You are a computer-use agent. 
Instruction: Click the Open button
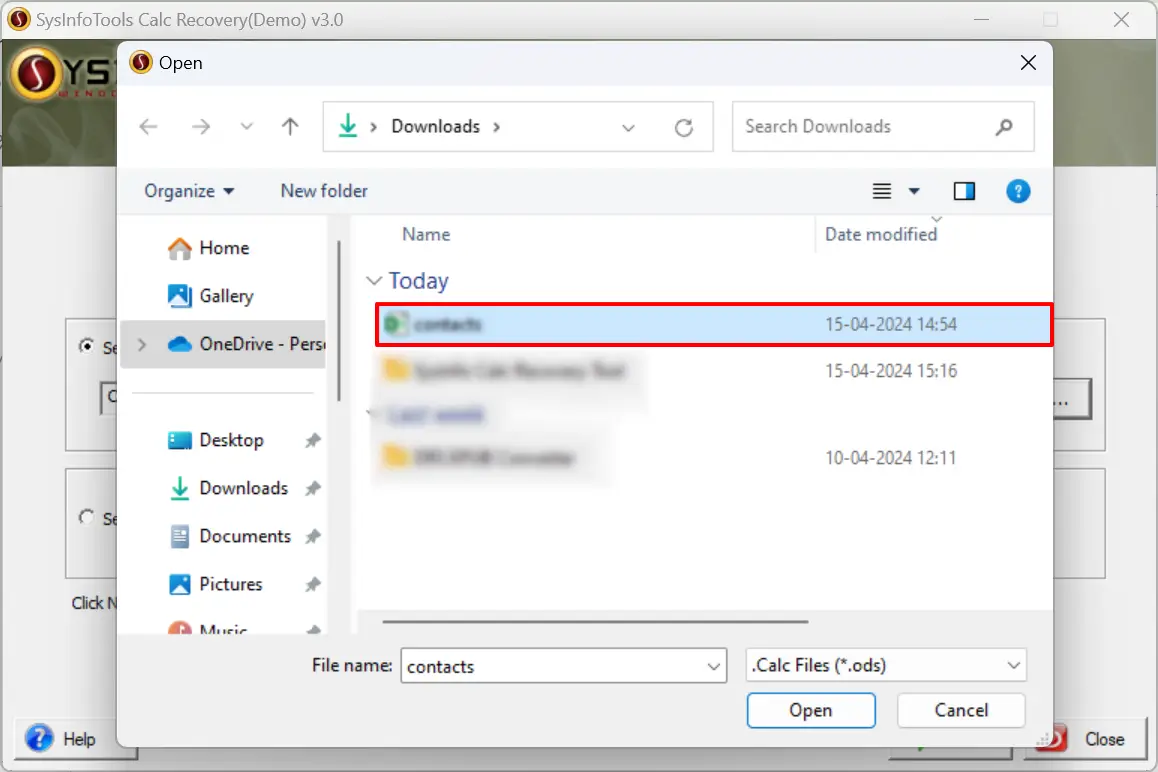[811, 710]
